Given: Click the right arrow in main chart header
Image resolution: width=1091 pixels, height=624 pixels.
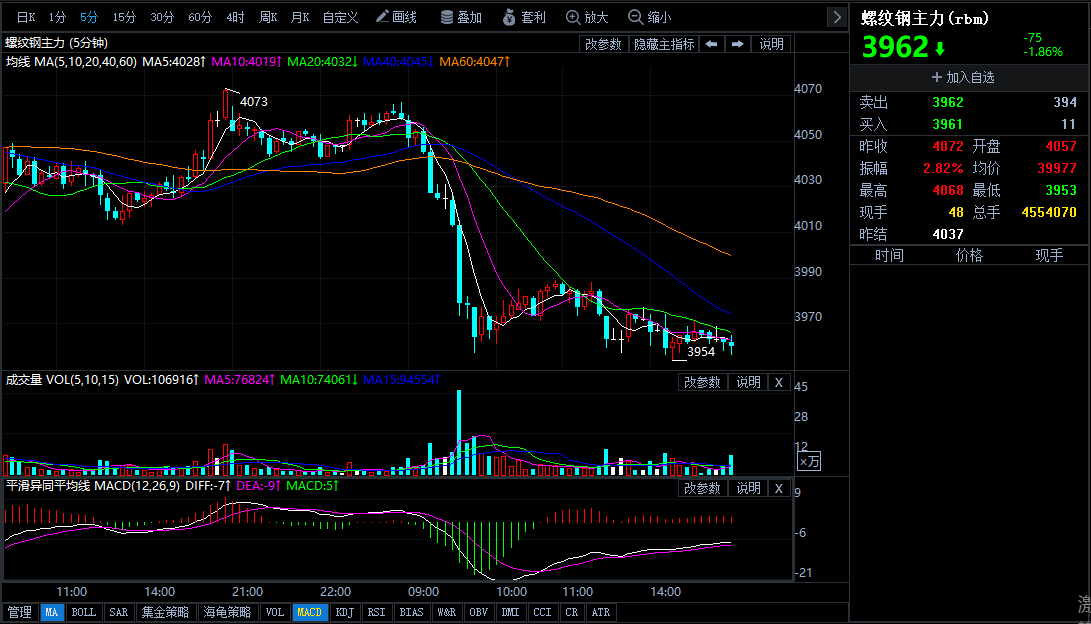Looking at the screenshot, I should click(738, 44).
